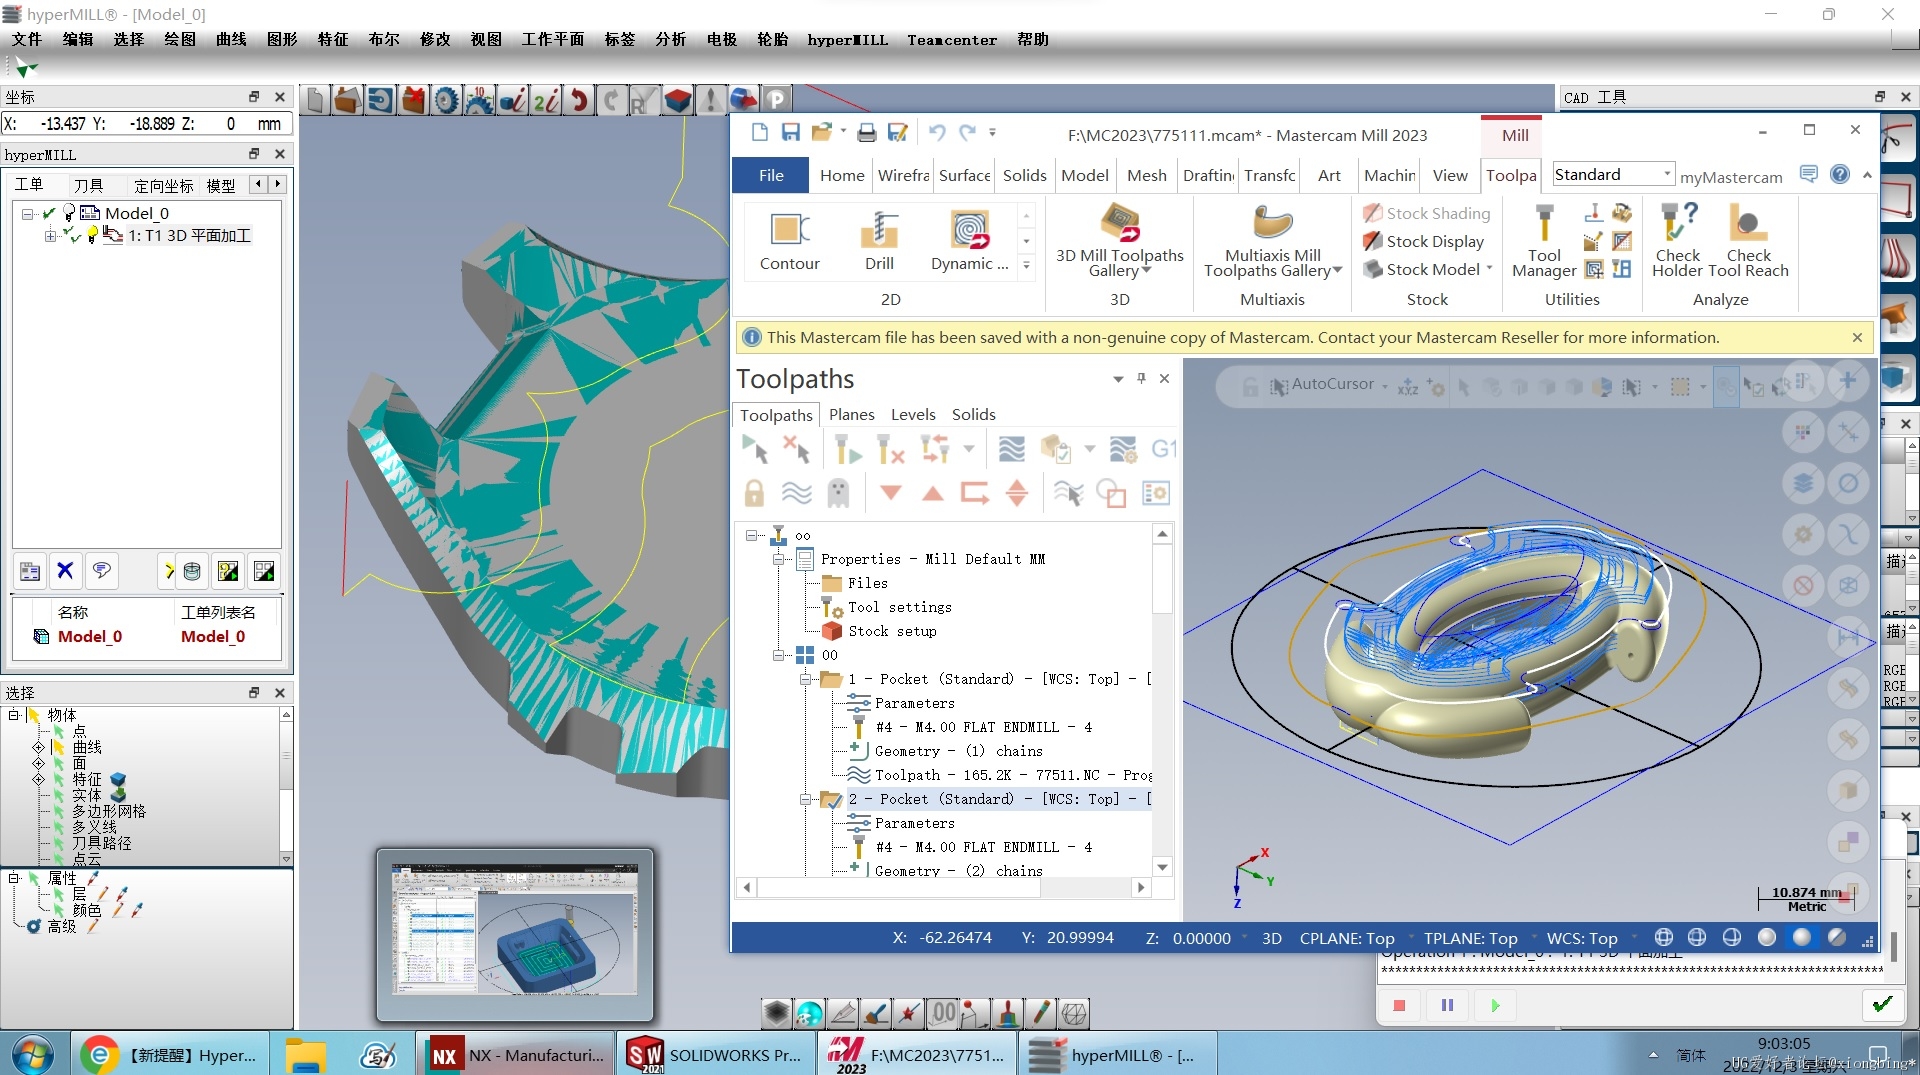This screenshot has width=1920, height=1075.
Task: Open the hyperMILL 分析 menu
Action: (x=670, y=39)
